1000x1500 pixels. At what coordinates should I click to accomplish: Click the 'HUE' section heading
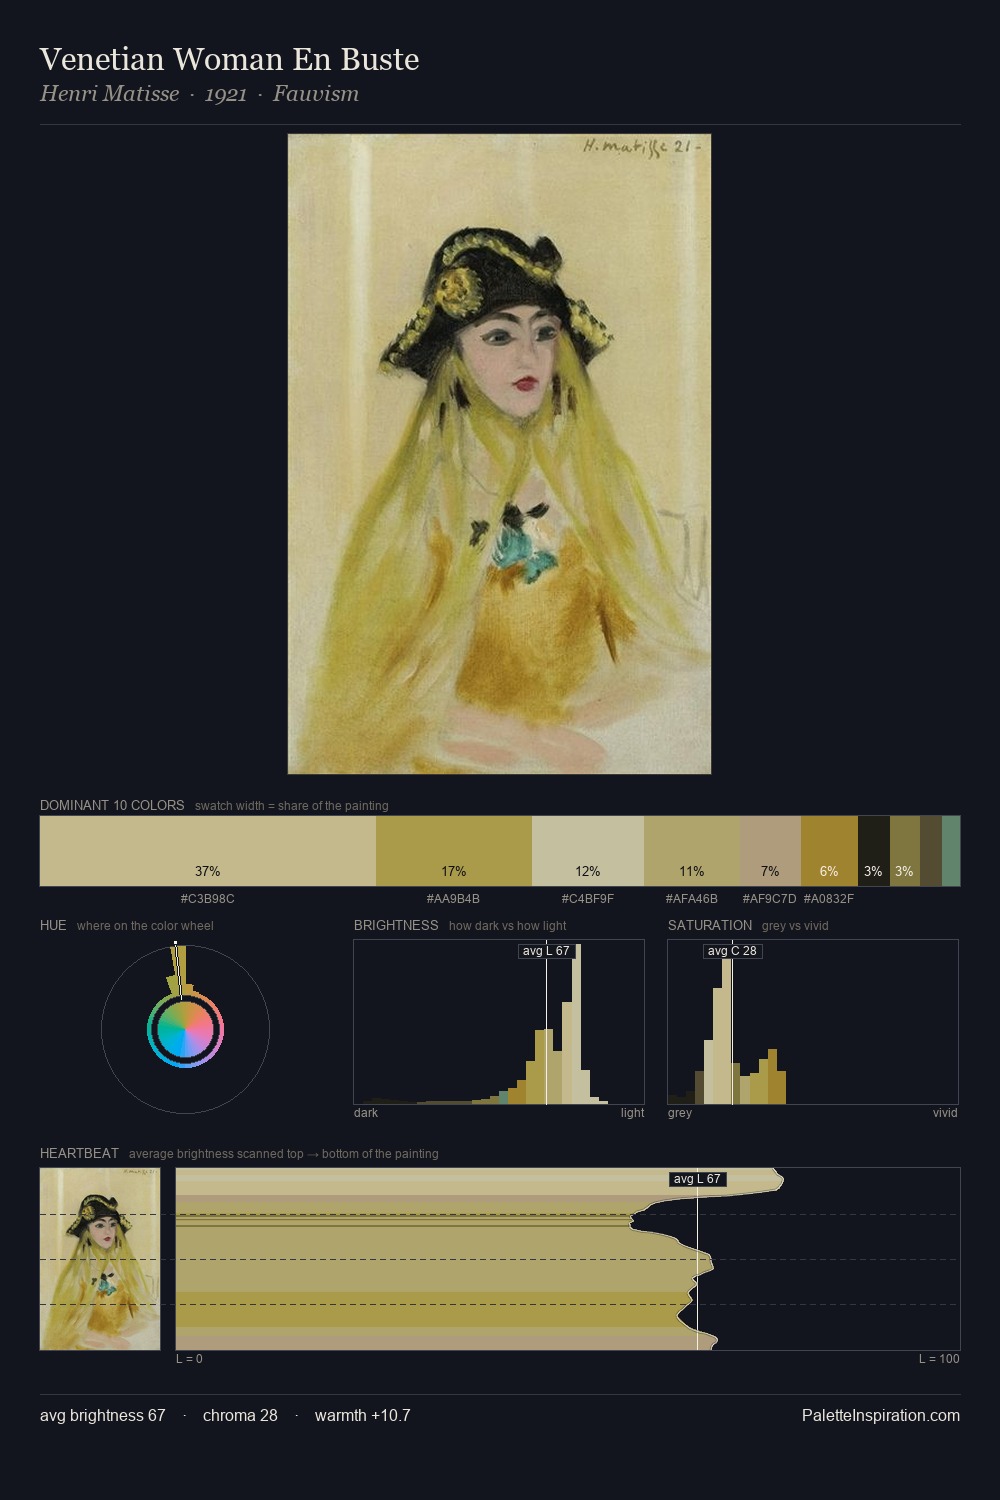[53, 925]
